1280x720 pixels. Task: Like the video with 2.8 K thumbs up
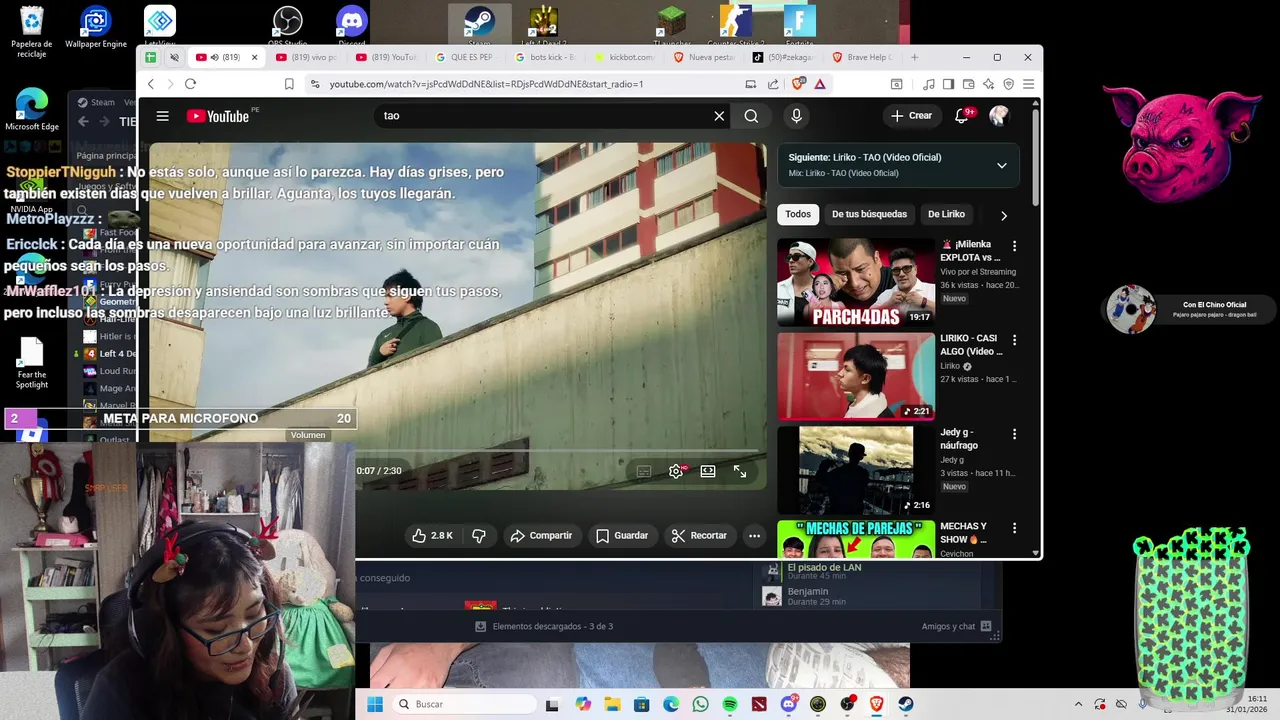433,536
